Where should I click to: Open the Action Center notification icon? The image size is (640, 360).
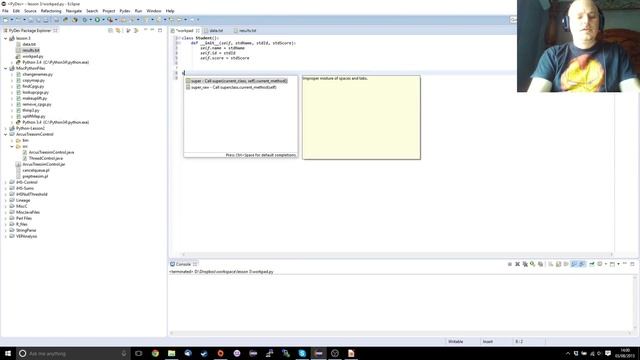tap(608, 353)
